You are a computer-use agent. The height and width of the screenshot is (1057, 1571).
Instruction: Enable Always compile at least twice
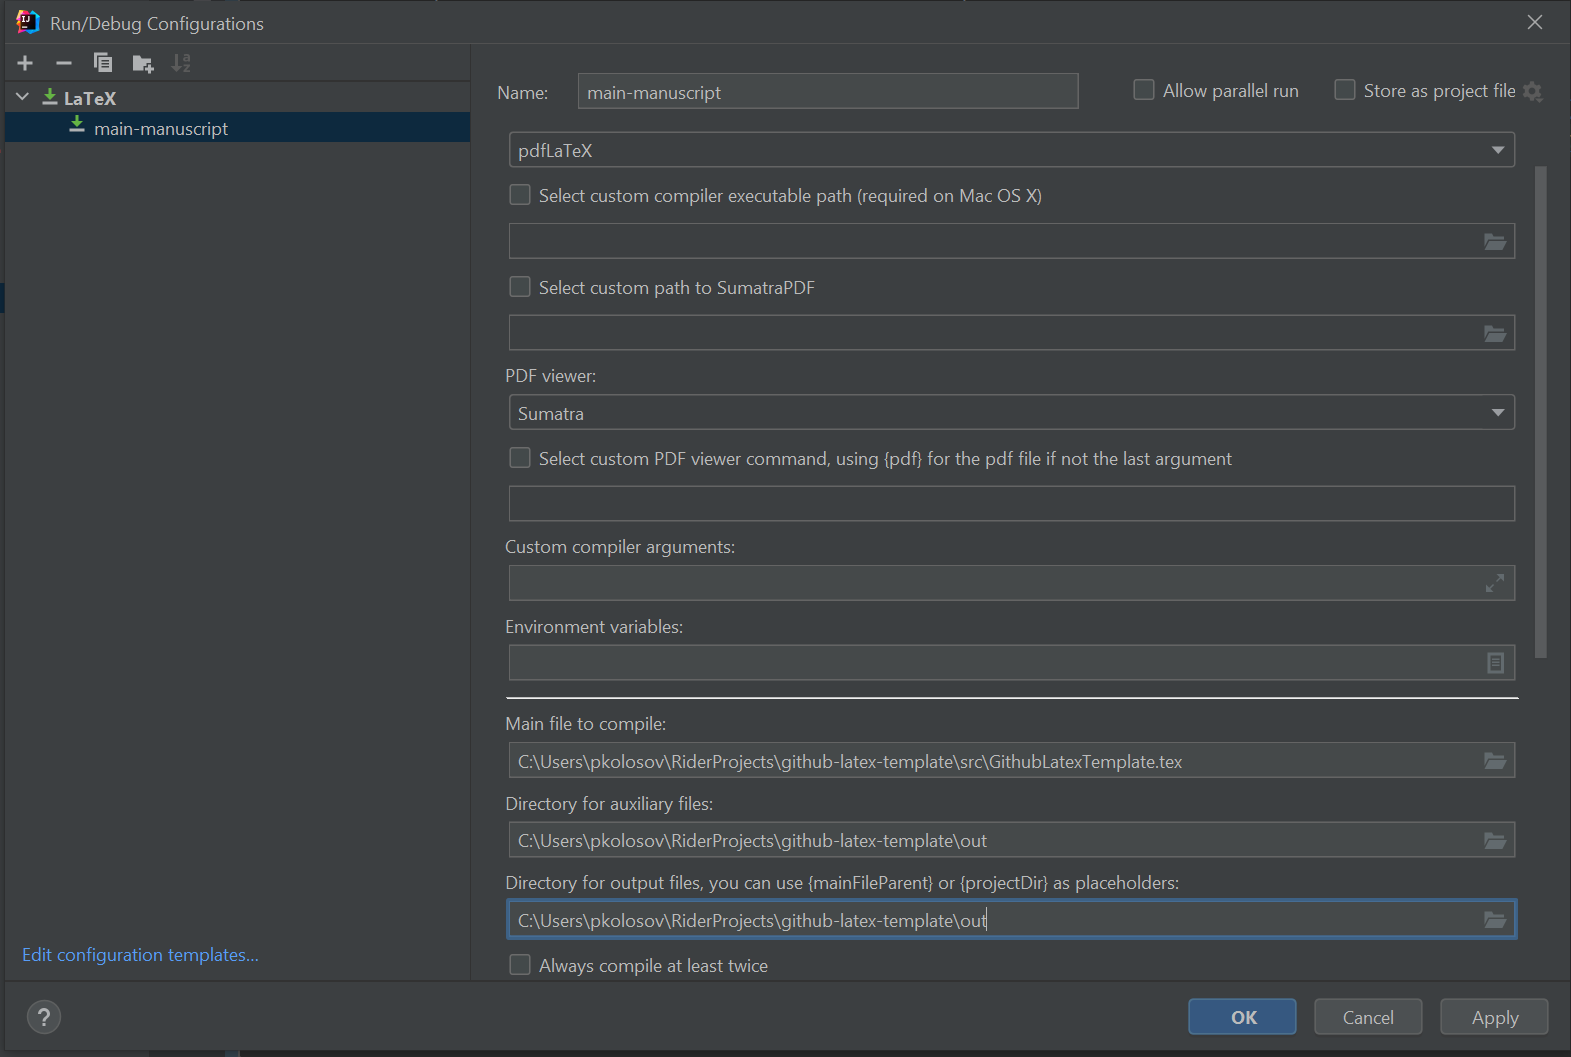pyautogui.click(x=520, y=965)
